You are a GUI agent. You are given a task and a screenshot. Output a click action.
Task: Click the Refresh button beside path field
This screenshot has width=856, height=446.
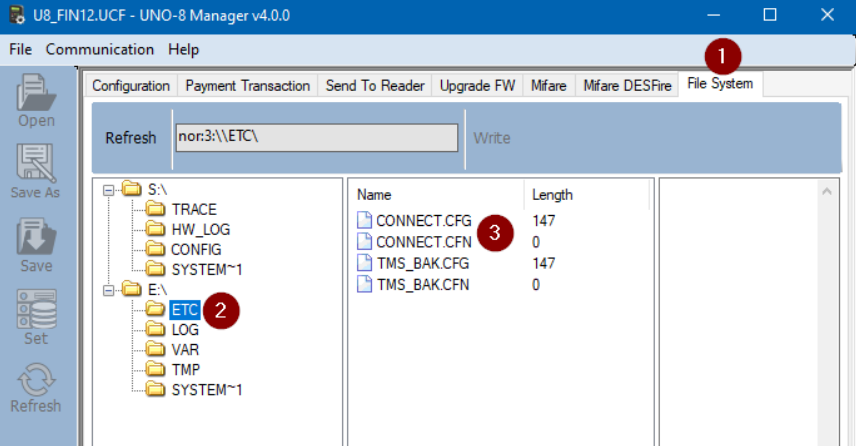pyautogui.click(x=131, y=138)
